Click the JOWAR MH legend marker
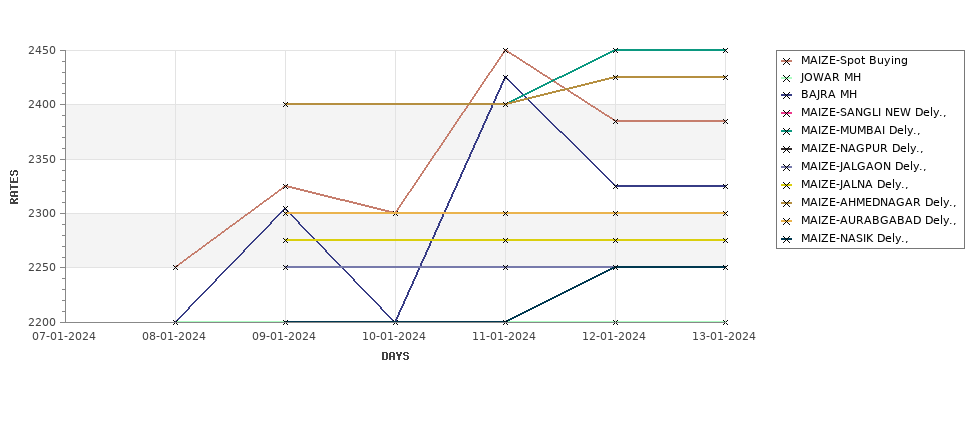 tap(787, 78)
